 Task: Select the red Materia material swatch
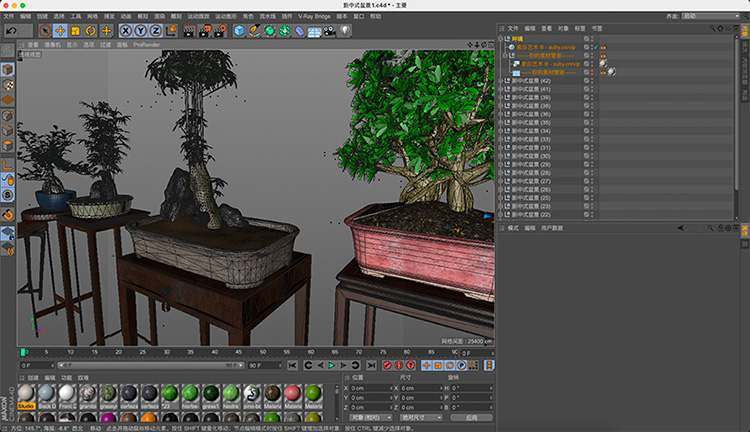tap(292, 393)
